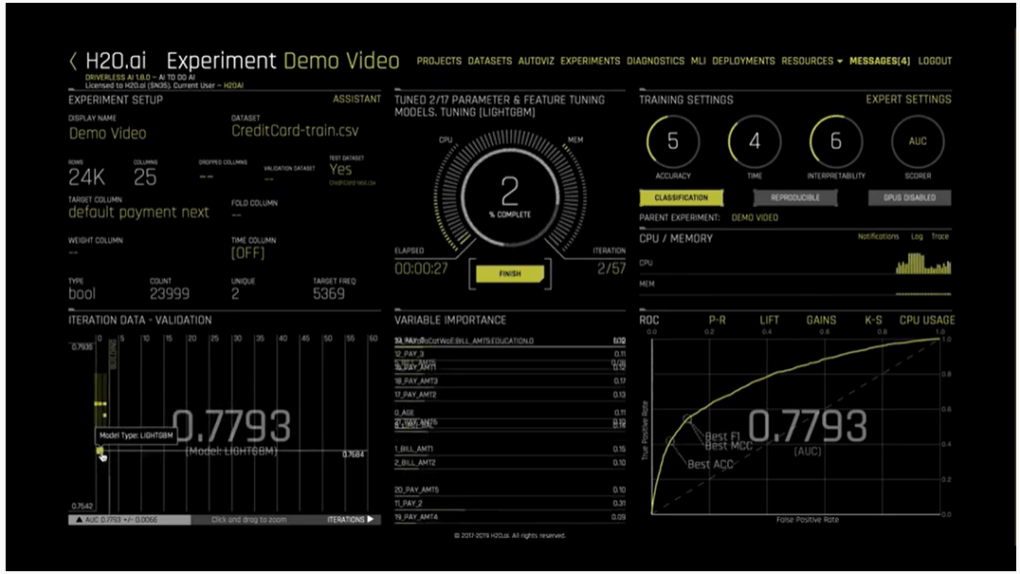Open the AUC scorer dial
The width and height of the screenshot is (1020, 574).
coord(917,141)
